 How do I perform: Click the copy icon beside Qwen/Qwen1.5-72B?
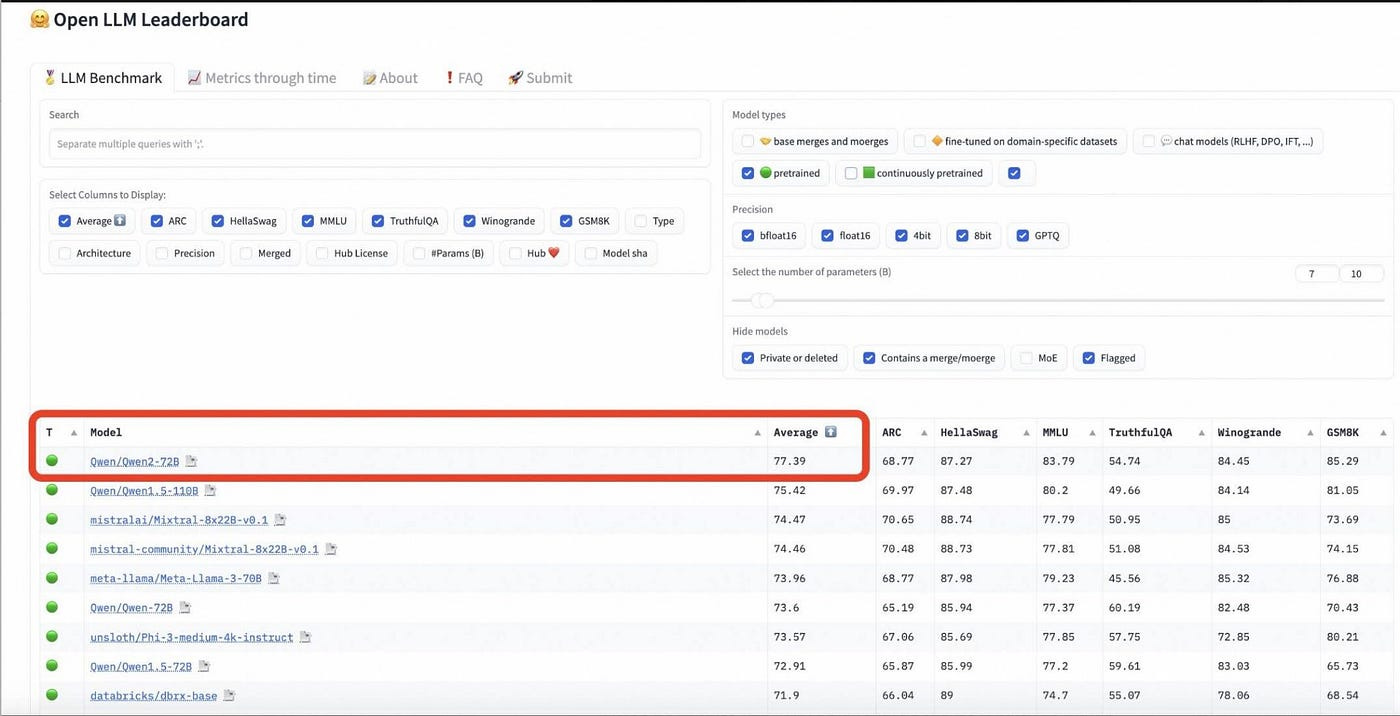coord(203,666)
